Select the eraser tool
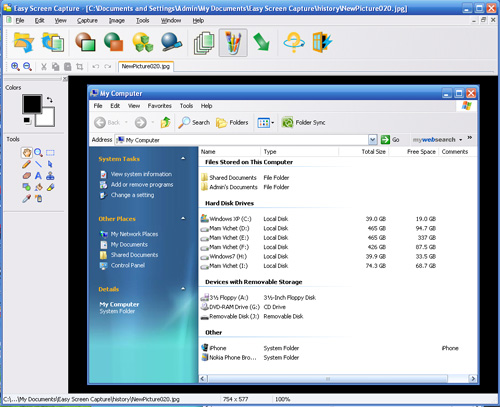 [x=27, y=176]
